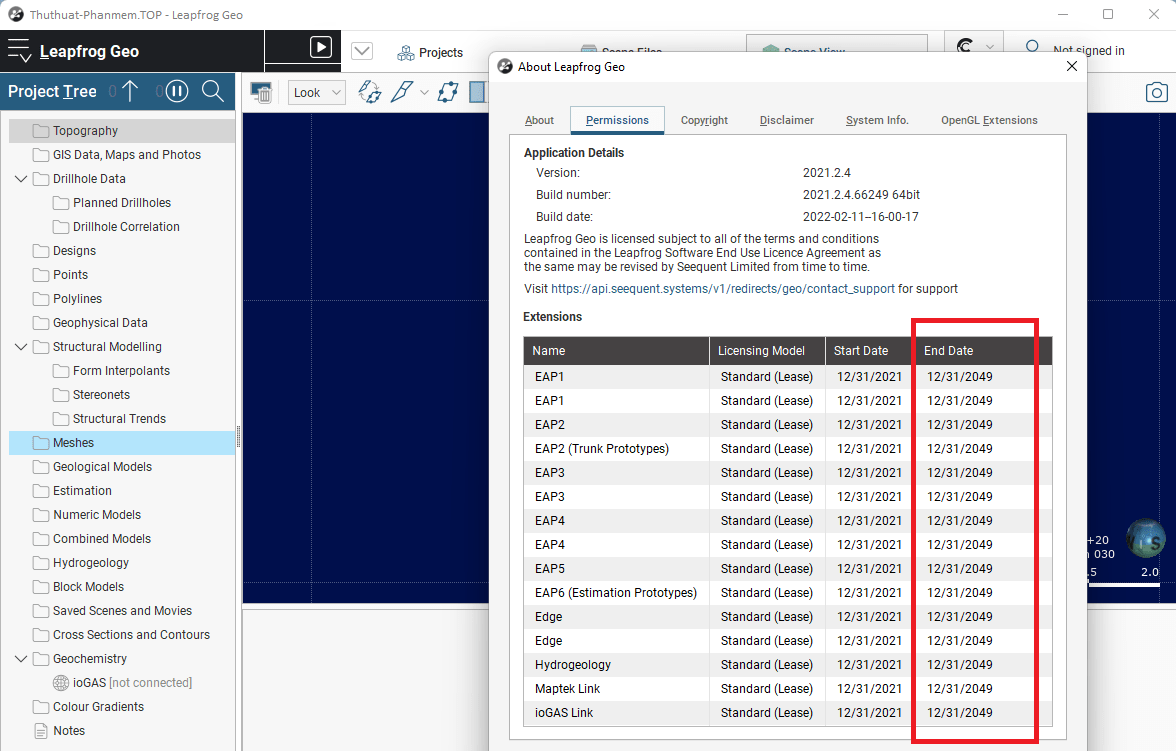Switch to the System Info. tab
The width and height of the screenshot is (1176, 751).
tap(877, 120)
